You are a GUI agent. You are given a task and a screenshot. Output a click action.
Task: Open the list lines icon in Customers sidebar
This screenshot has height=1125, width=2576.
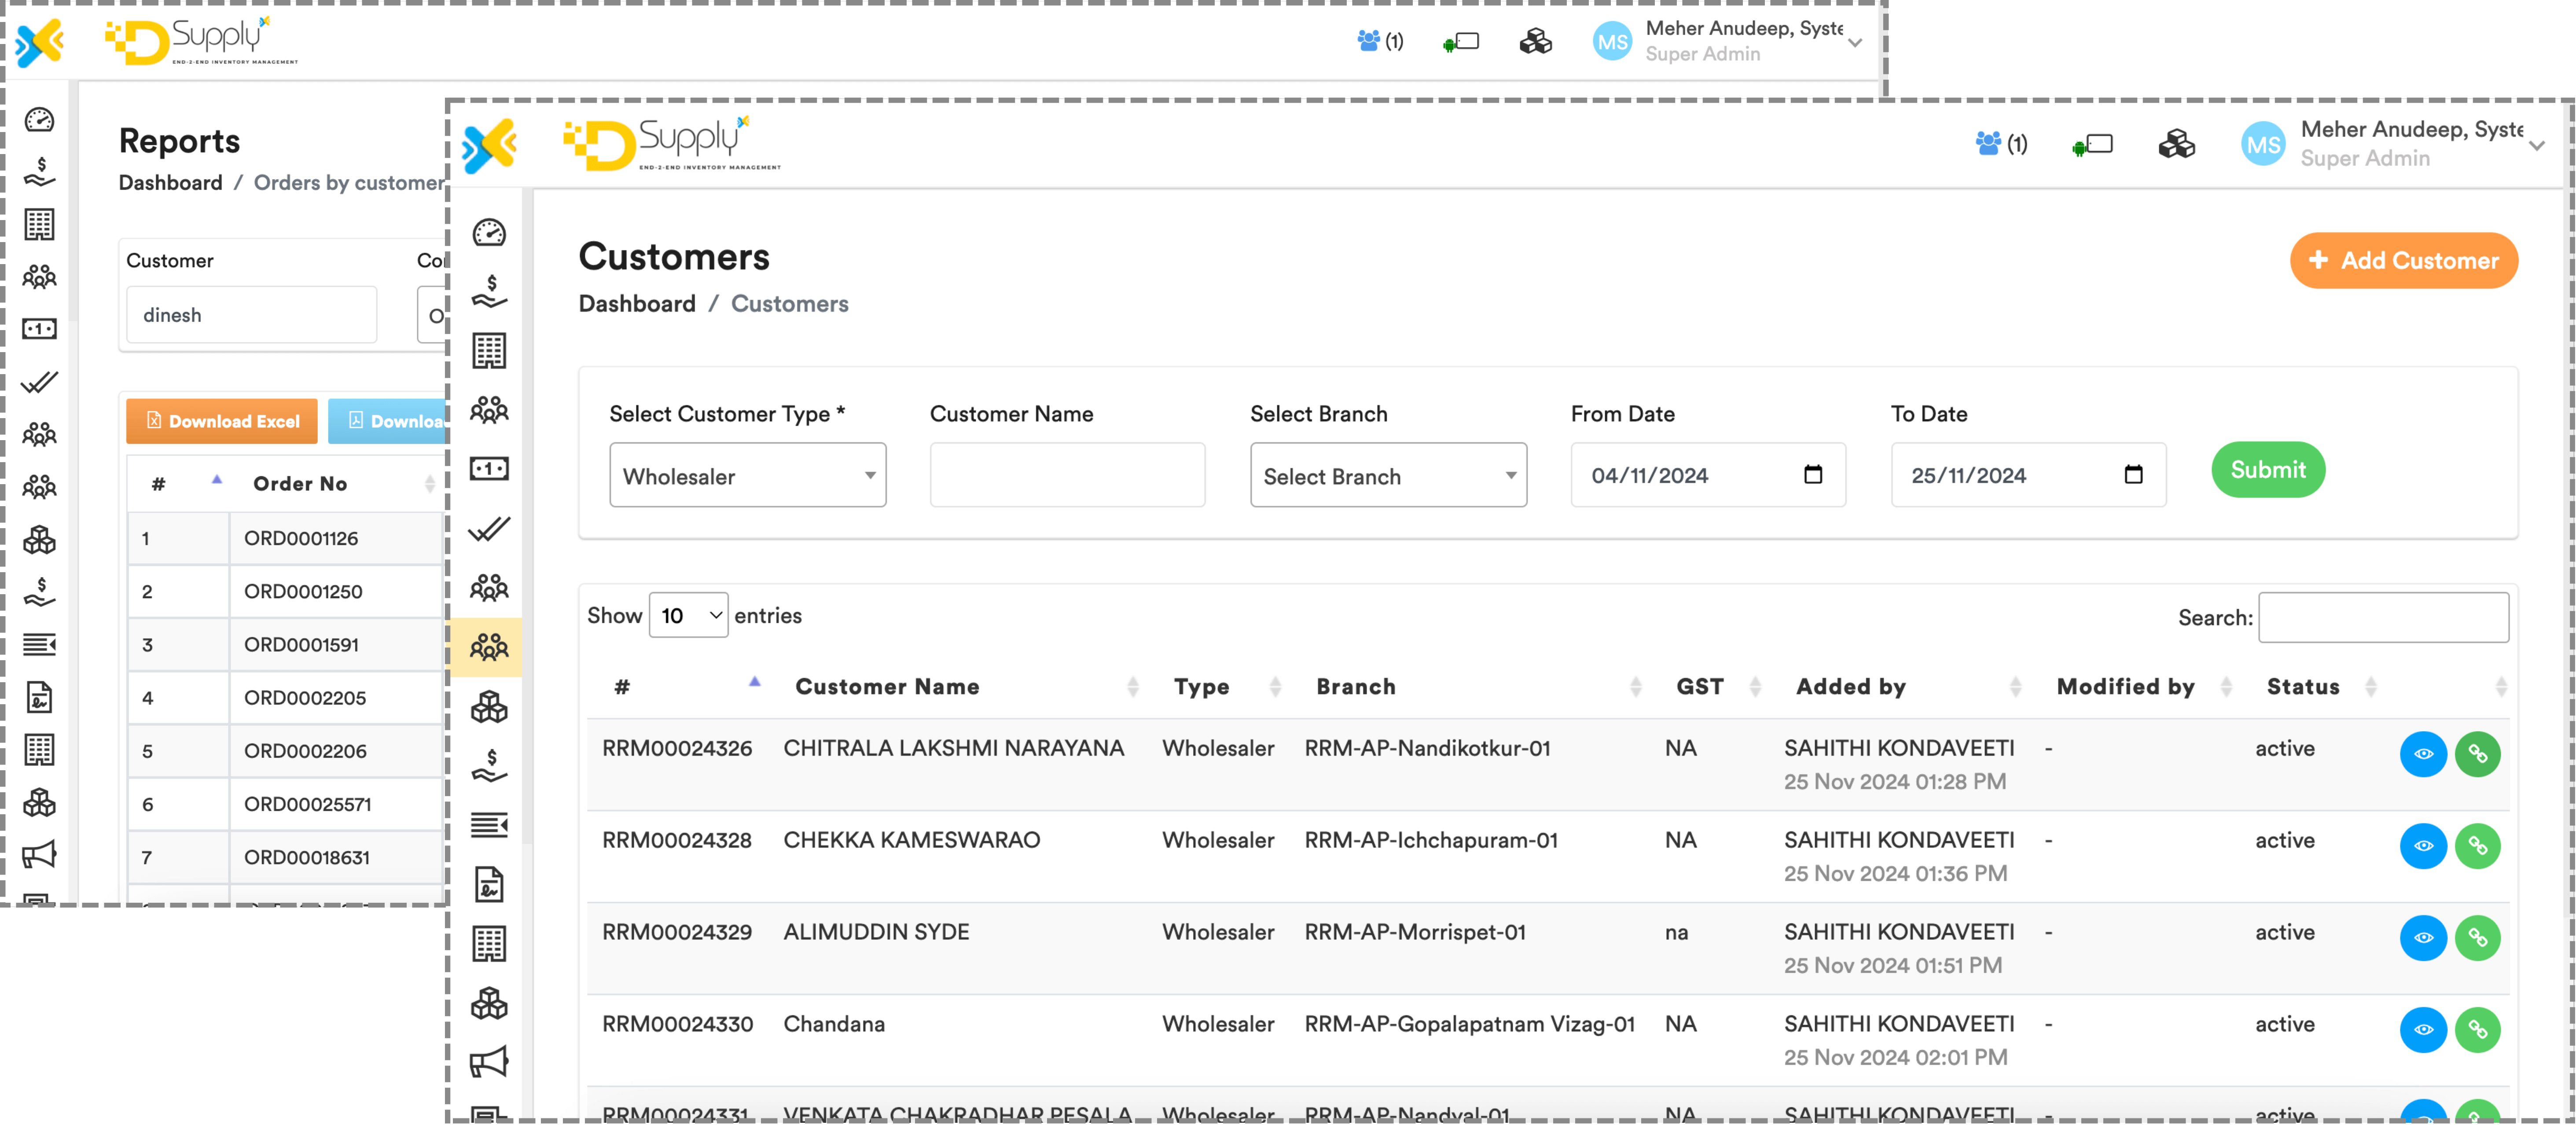click(489, 825)
